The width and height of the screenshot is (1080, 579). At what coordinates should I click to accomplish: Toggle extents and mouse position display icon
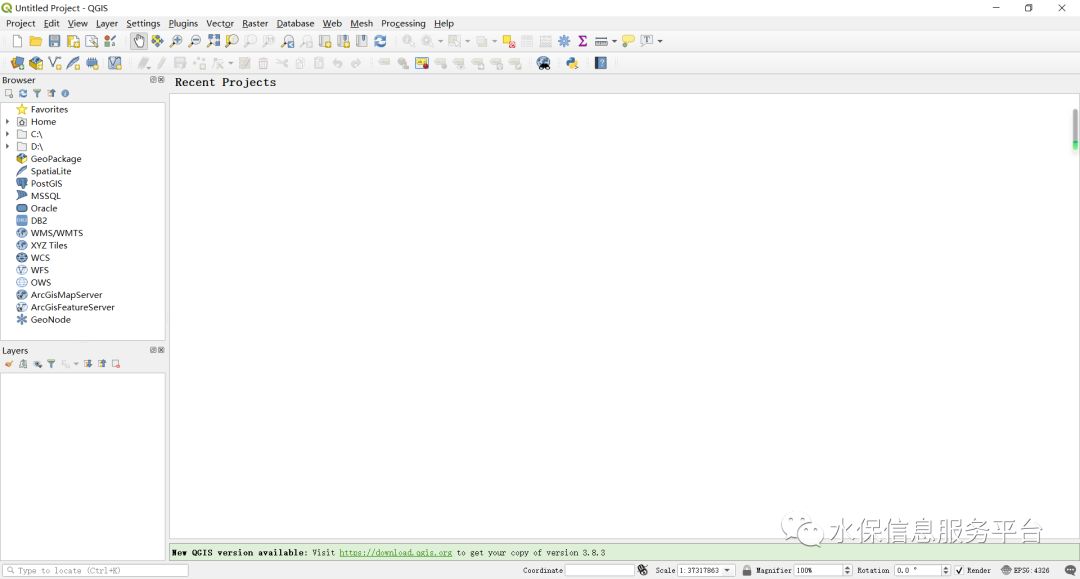pos(643,570)
